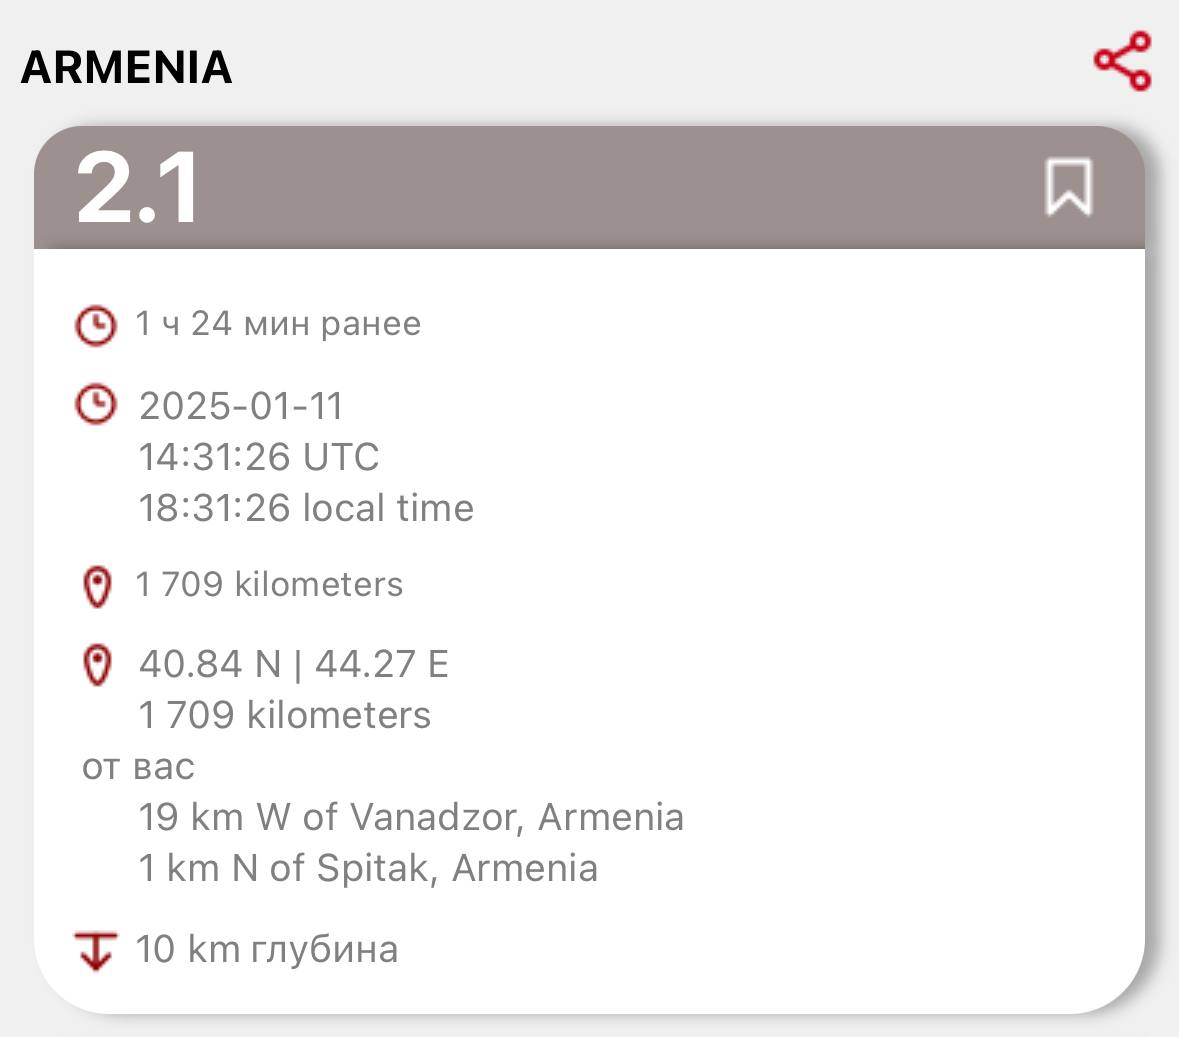
Task: Open the "1 km N of Spitak" location
Action: (368, 868)
